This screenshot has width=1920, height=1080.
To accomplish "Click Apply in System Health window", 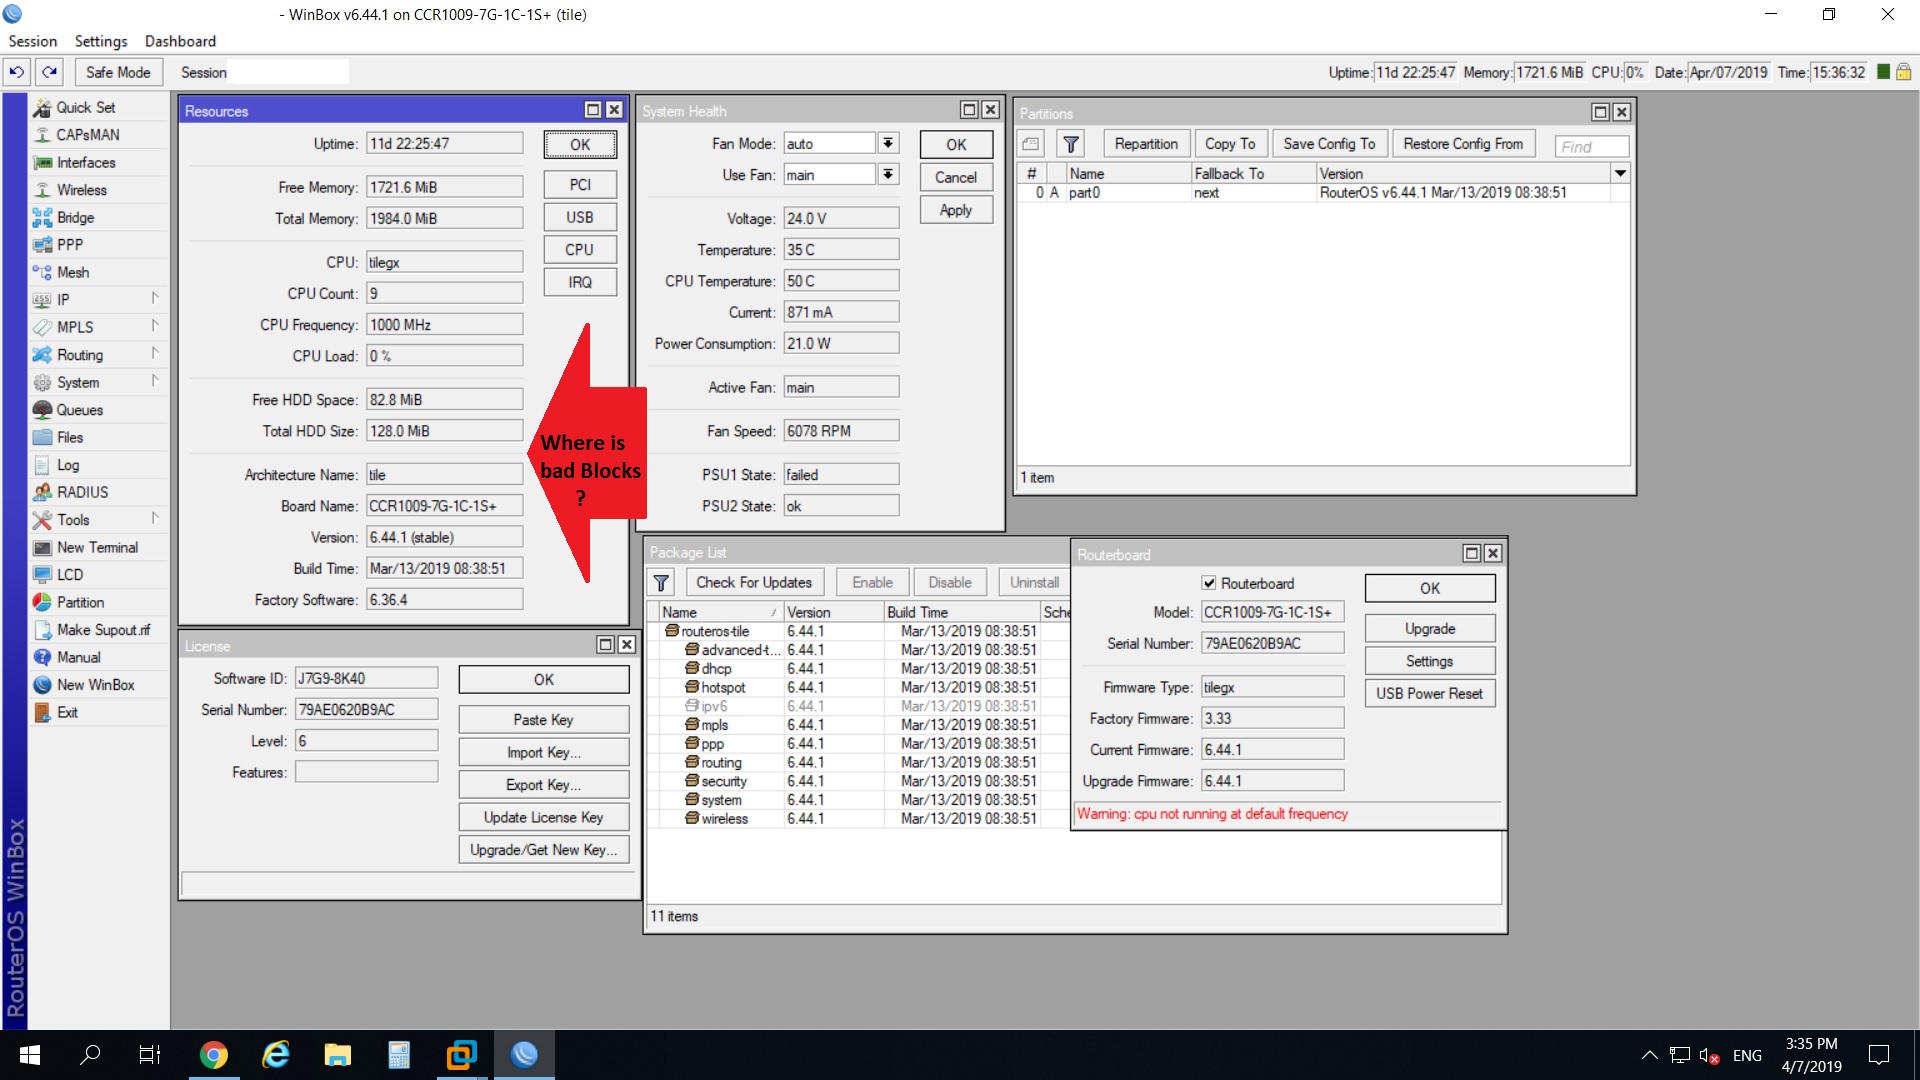I will 956,210.
